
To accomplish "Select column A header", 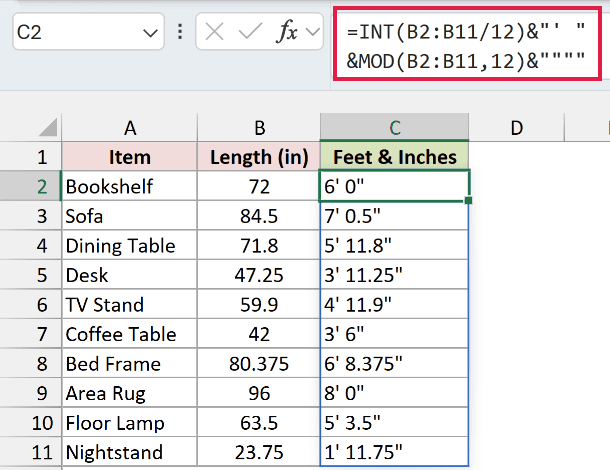I will 130,128.
